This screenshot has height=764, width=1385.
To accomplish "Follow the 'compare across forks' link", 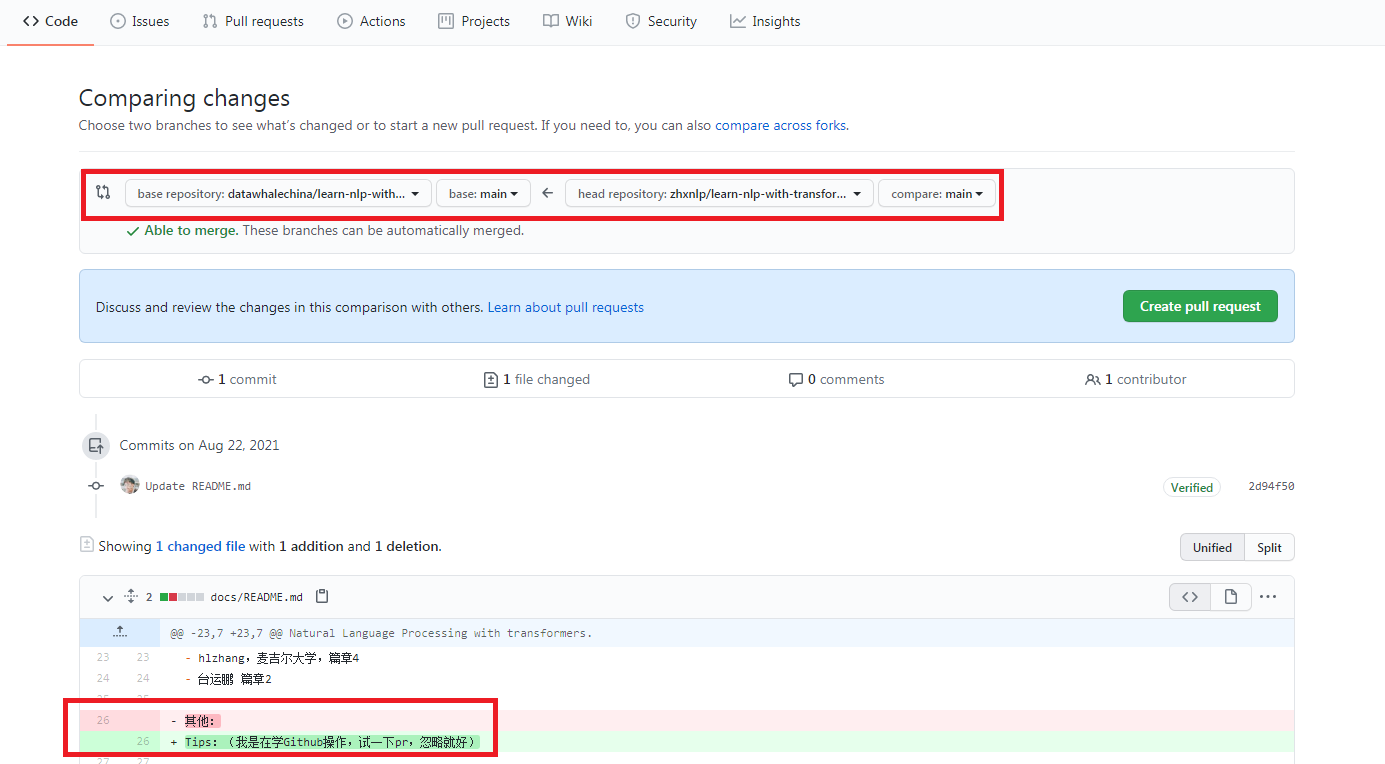I will tap(780, 126).
